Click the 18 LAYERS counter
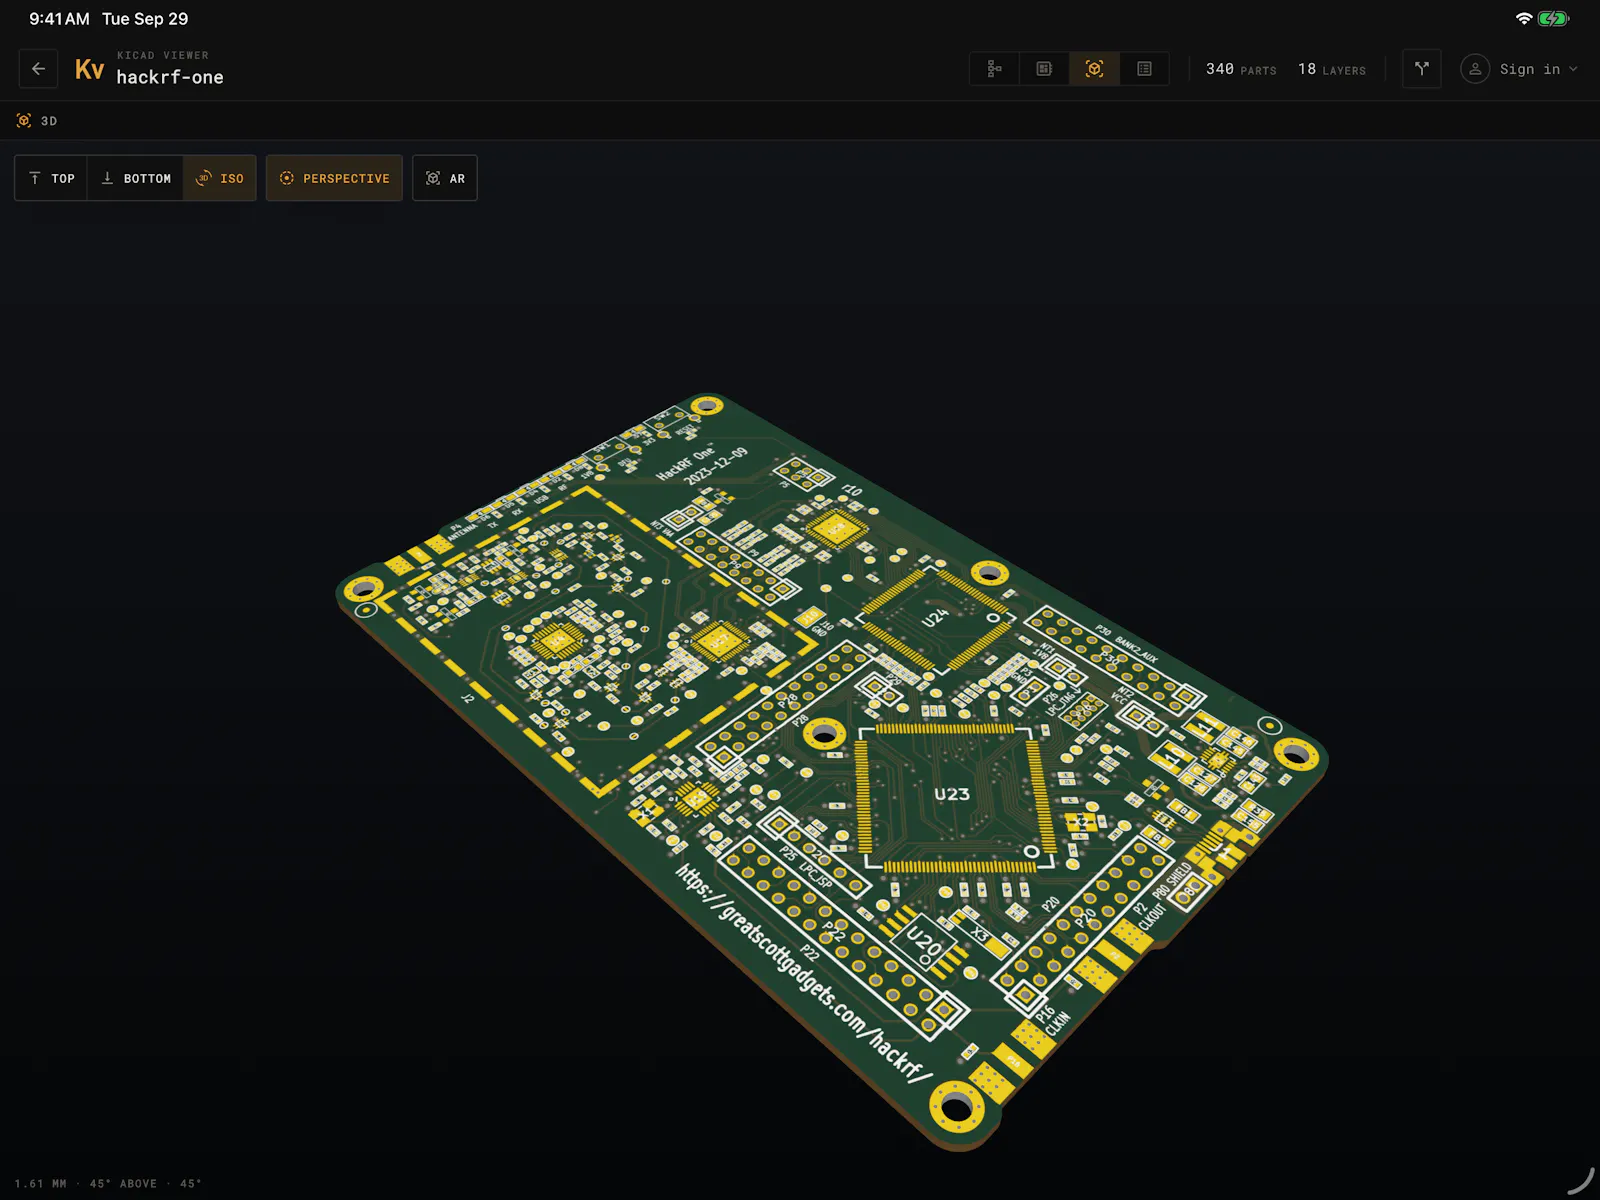 click(x=1332, y=69)
